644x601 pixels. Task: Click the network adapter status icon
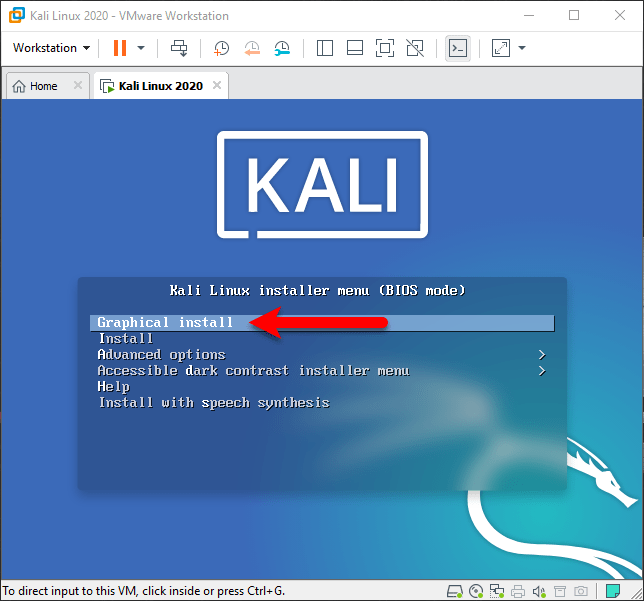click(x=497, y=592)
